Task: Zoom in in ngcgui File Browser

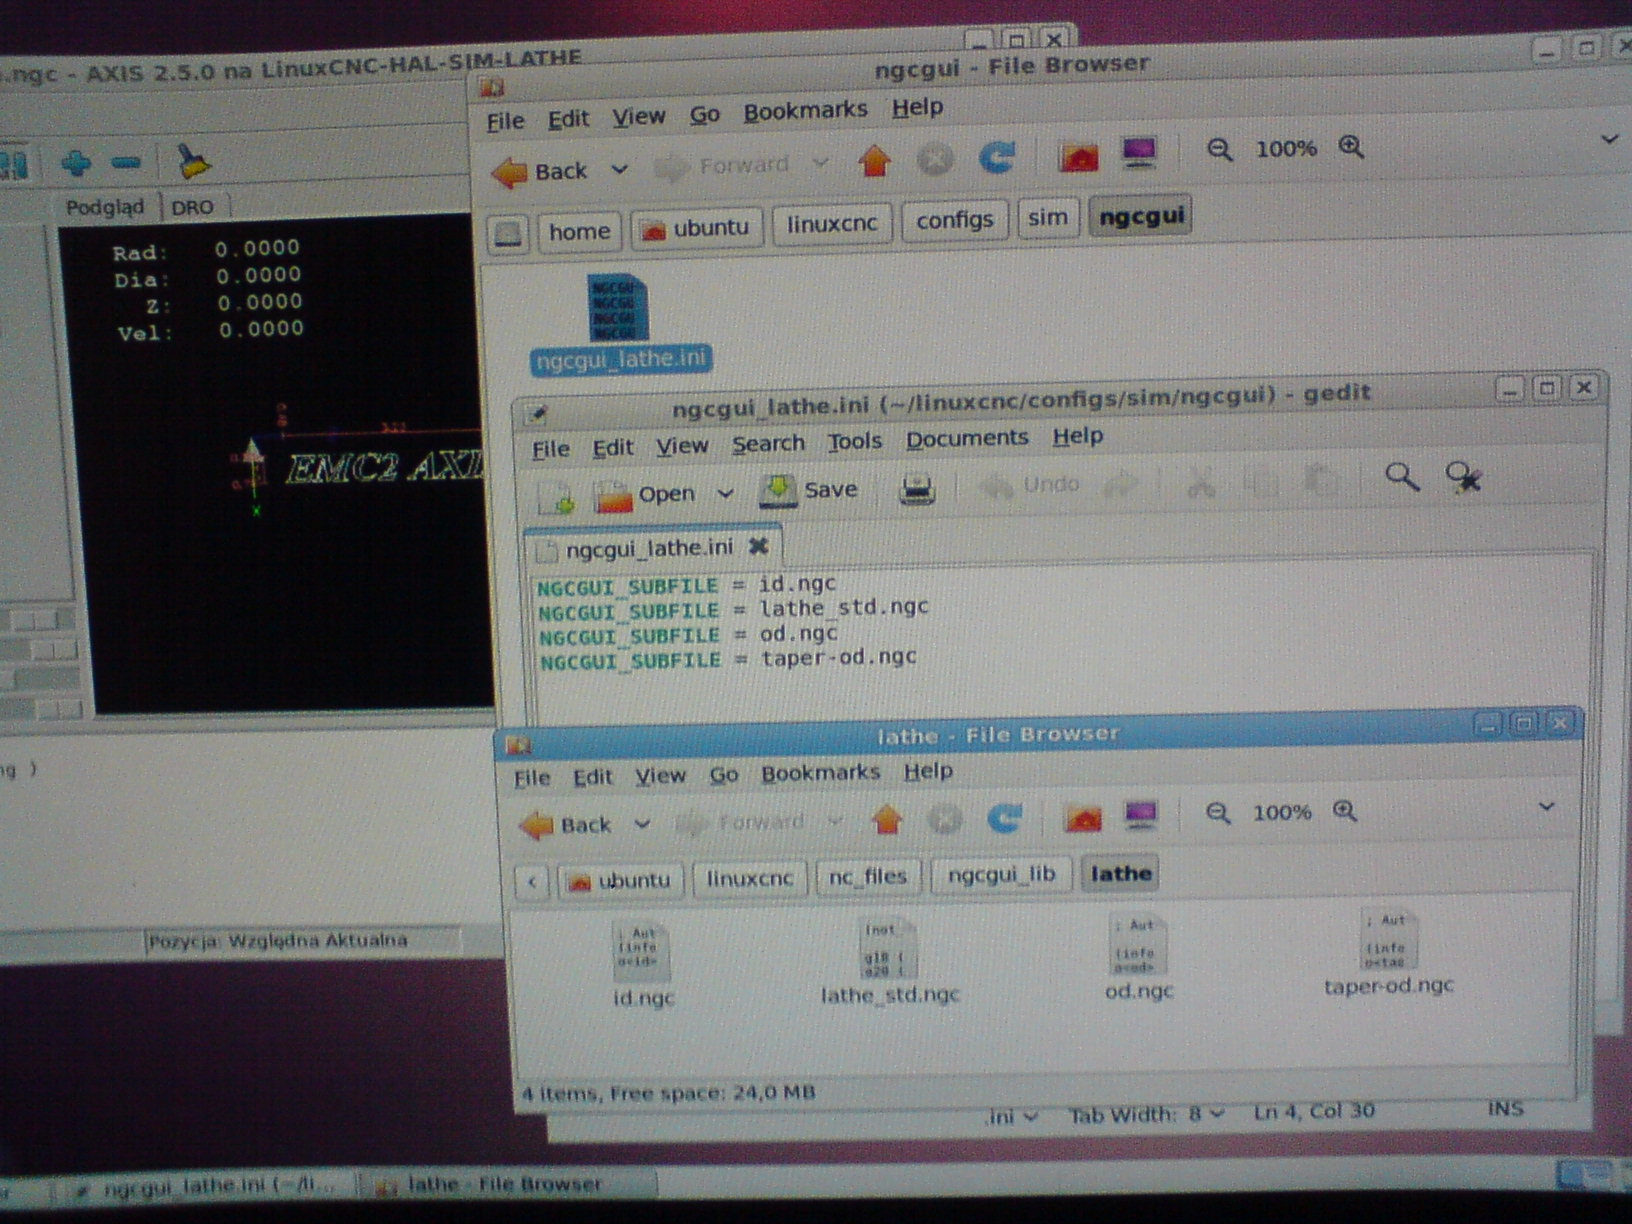Action: tap(1351, 147)
